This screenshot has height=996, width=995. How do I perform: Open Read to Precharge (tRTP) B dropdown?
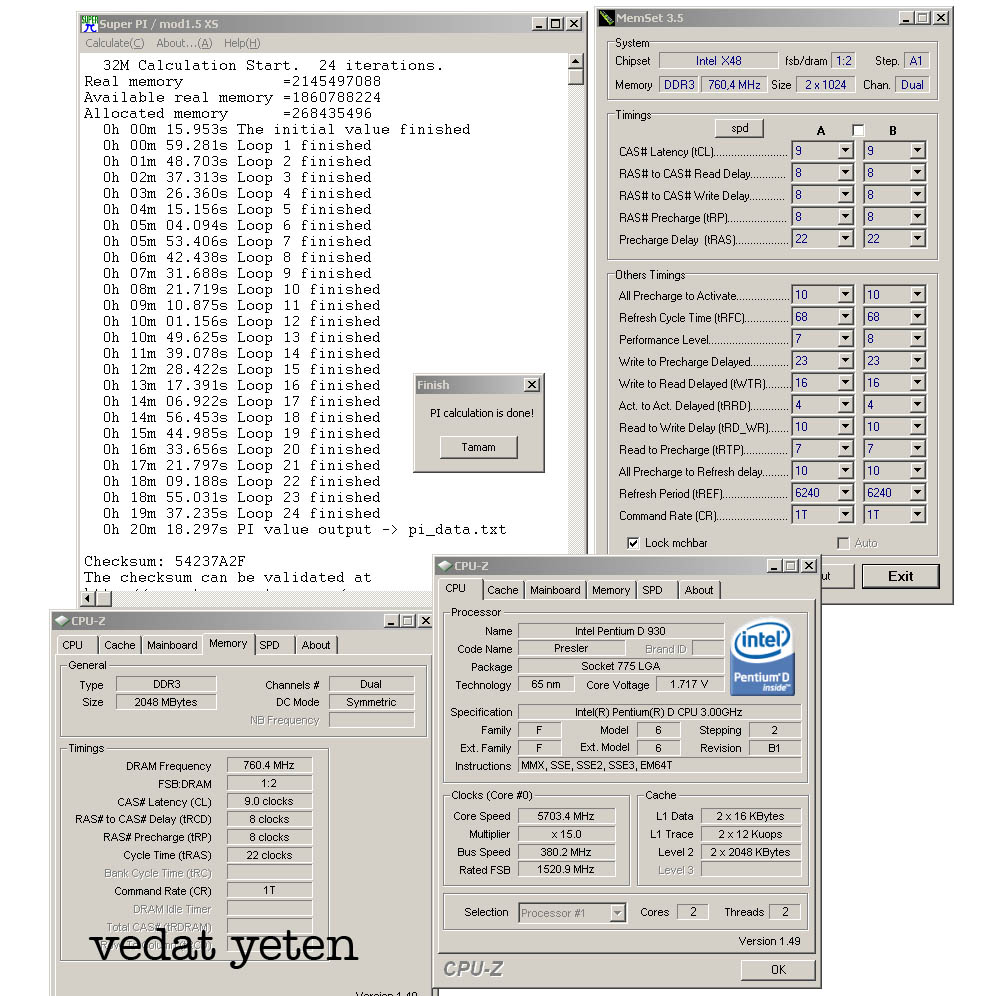[917, 448]
